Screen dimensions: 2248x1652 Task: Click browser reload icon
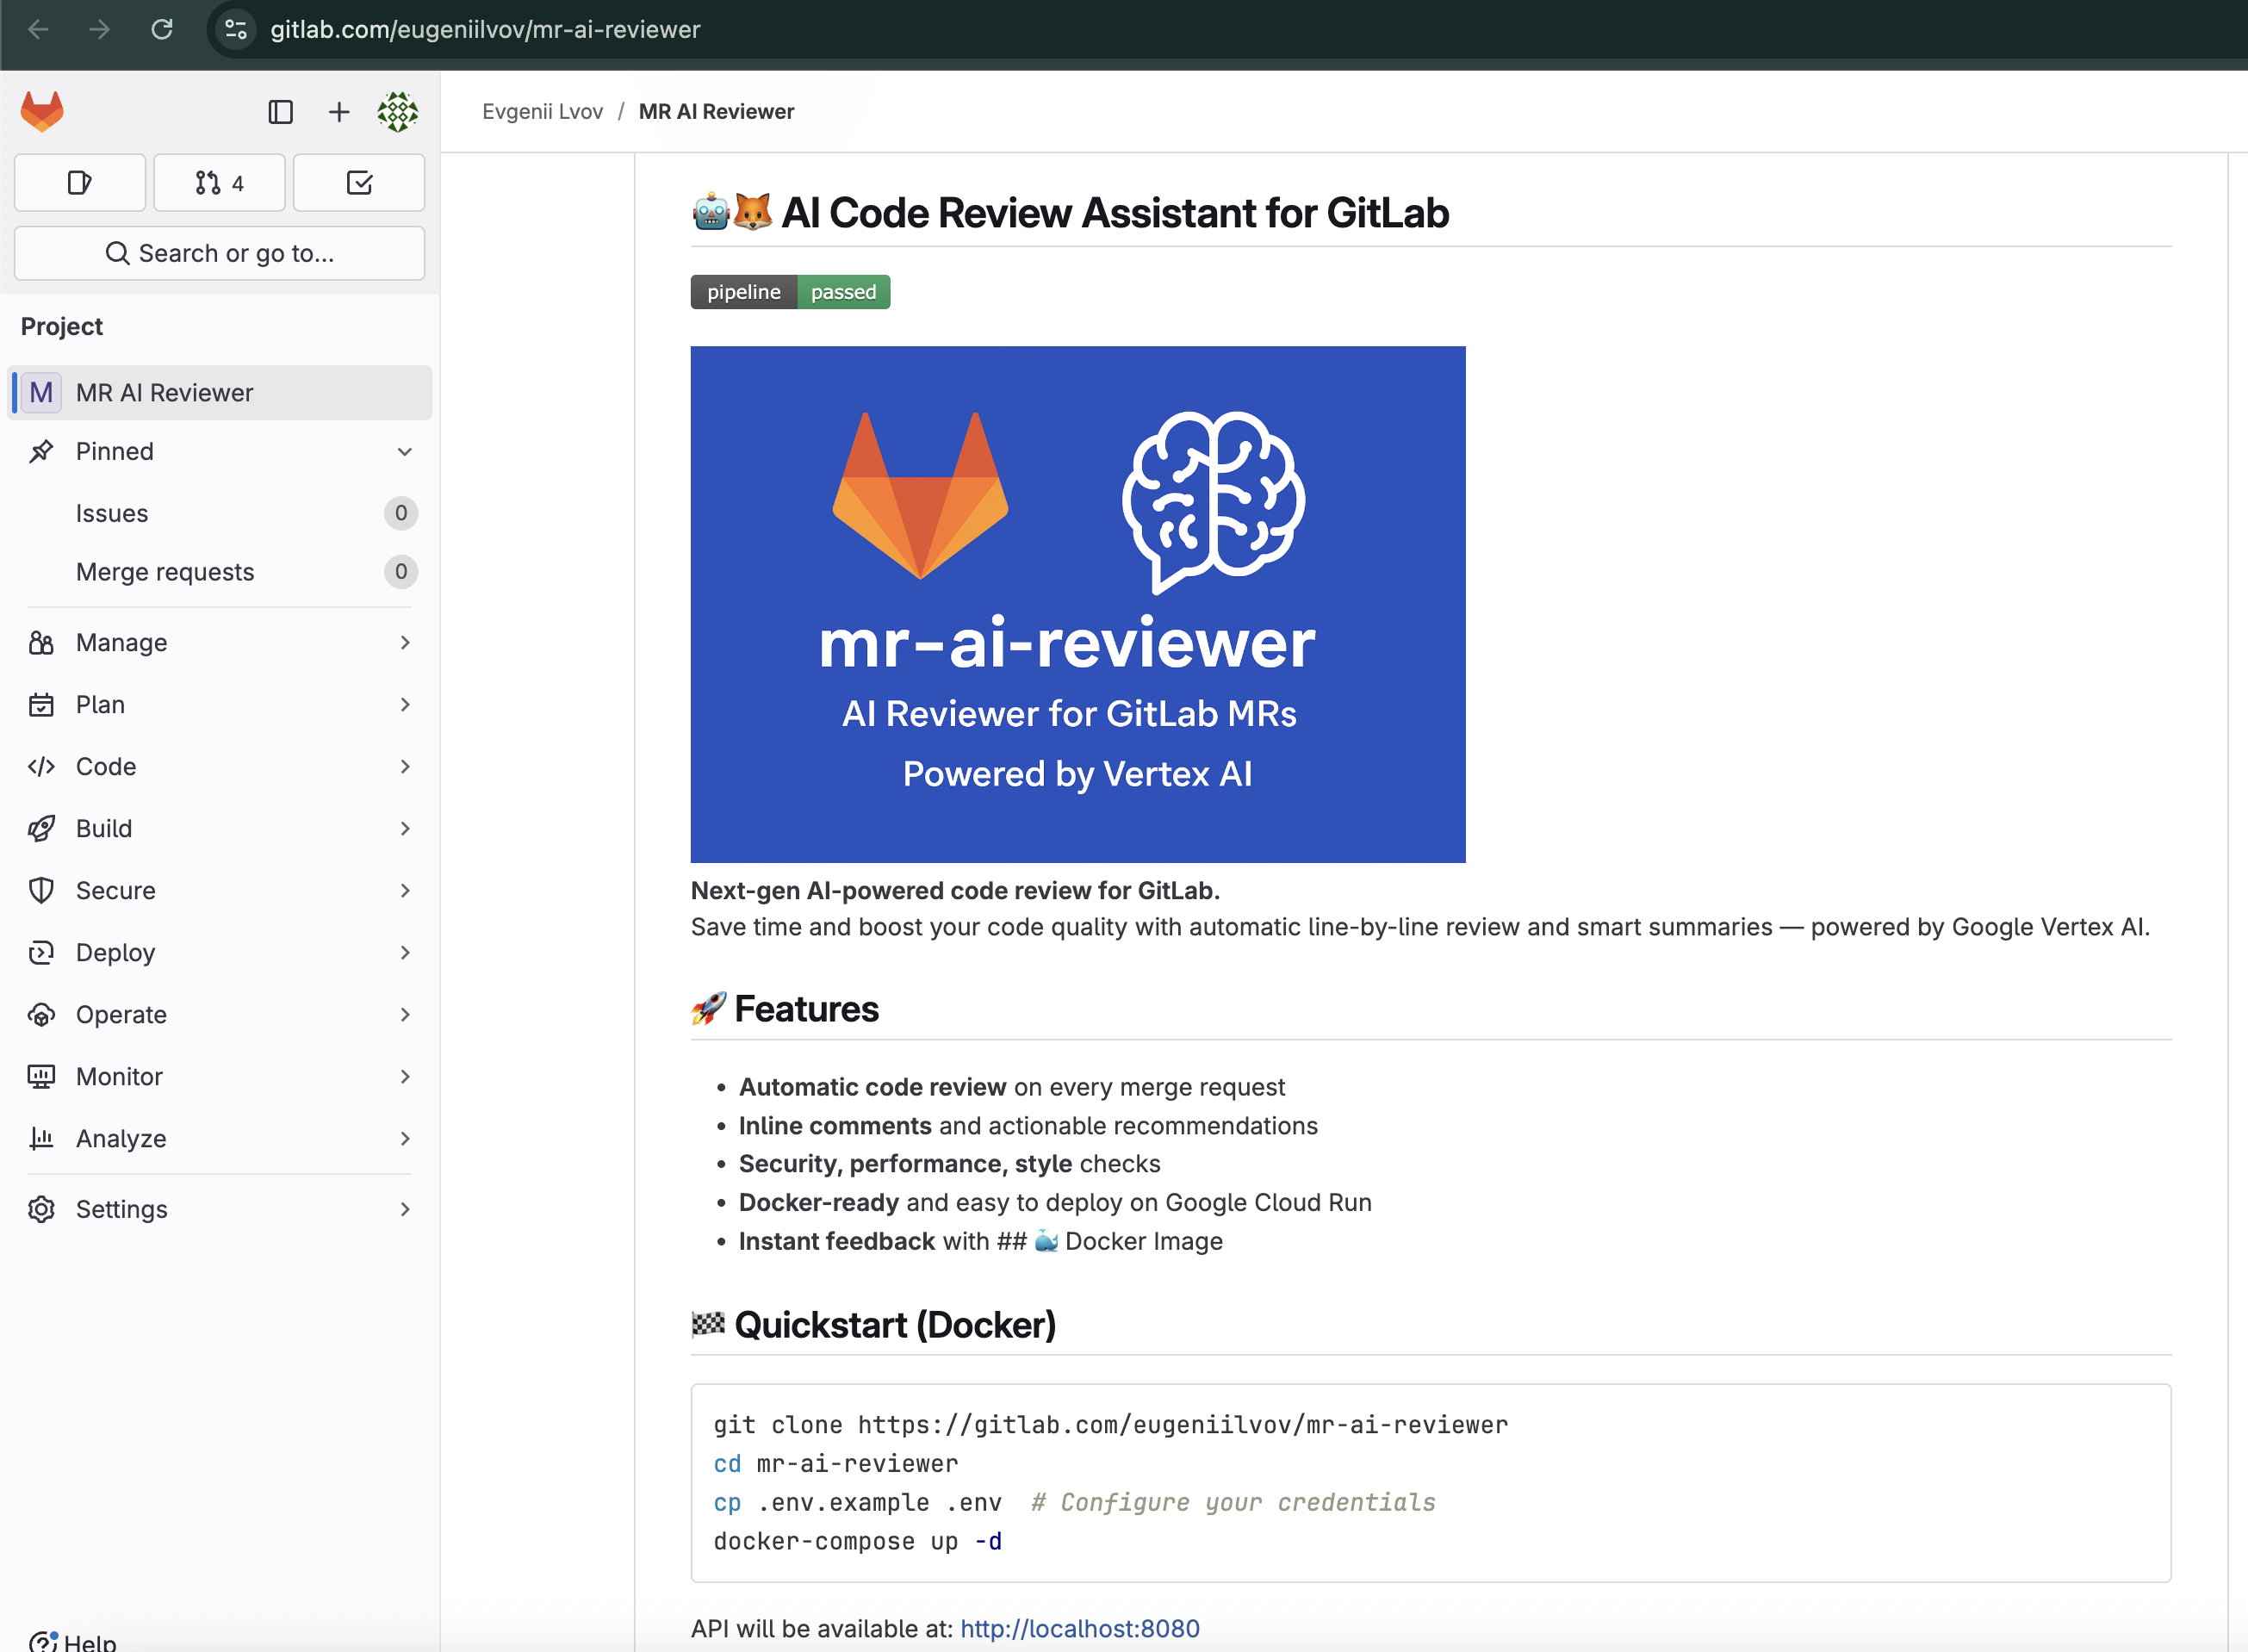[x=162, y=29]
